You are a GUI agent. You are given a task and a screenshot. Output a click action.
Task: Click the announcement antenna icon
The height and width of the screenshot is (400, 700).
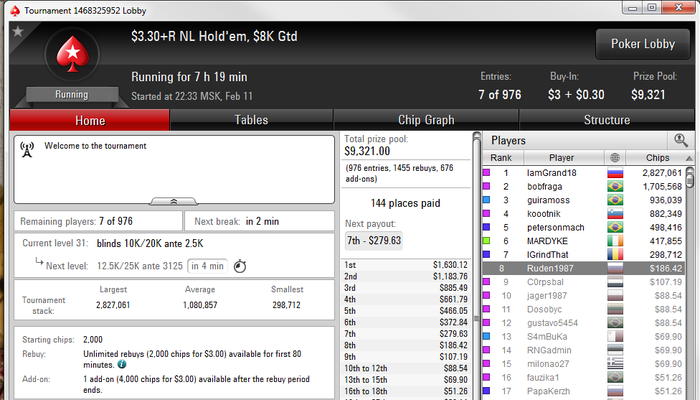(x=27, y=150)
